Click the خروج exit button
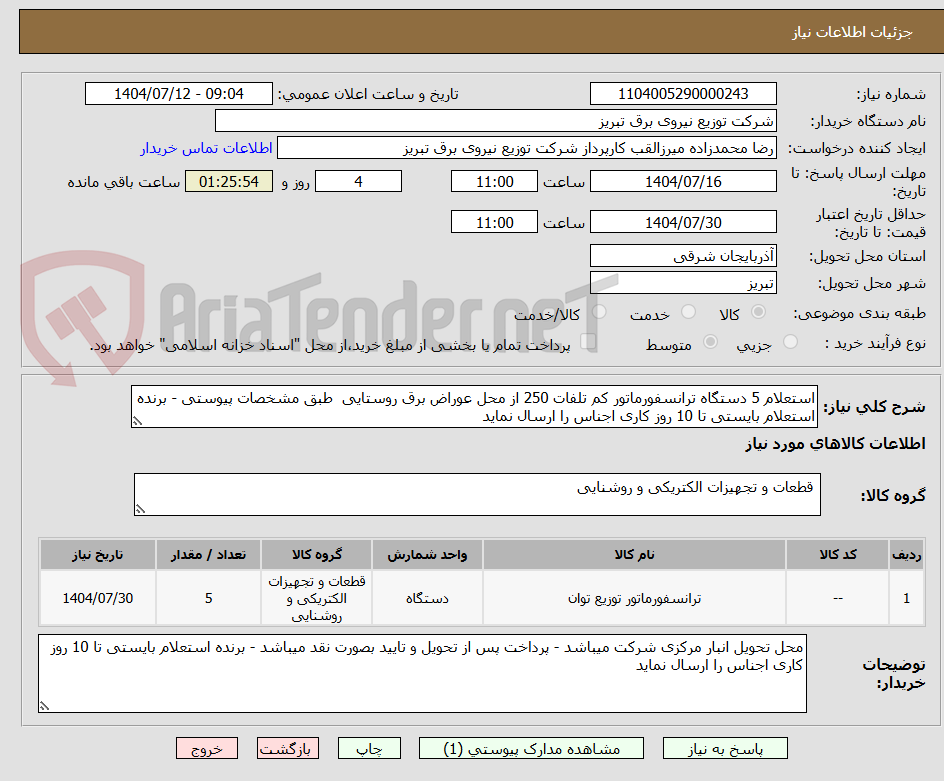Viewport: 944px width, 781px height. point(207,748)
